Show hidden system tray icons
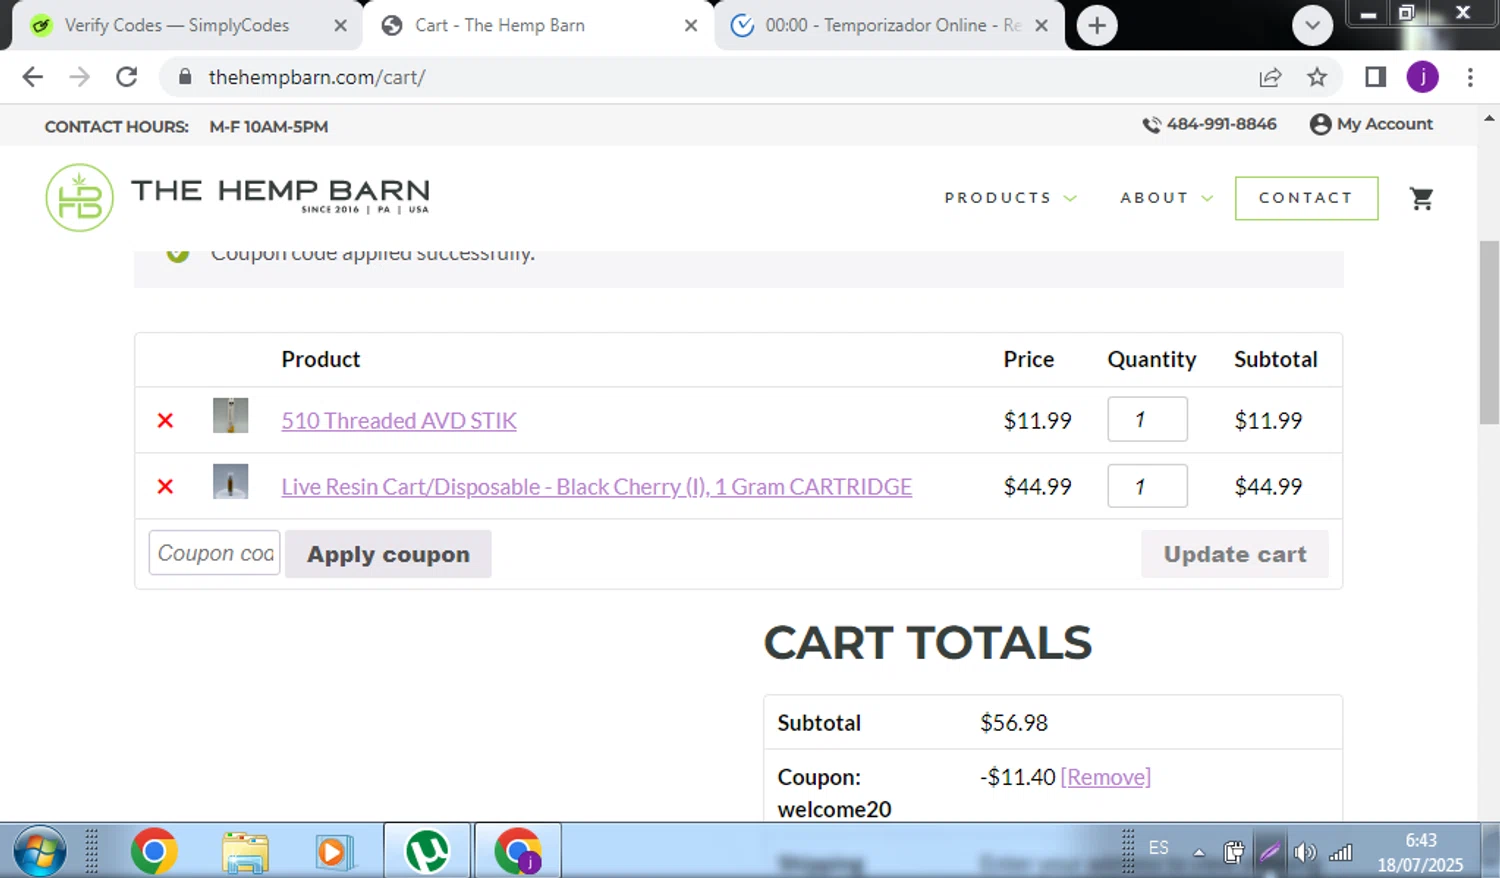 coord(1198,852)
